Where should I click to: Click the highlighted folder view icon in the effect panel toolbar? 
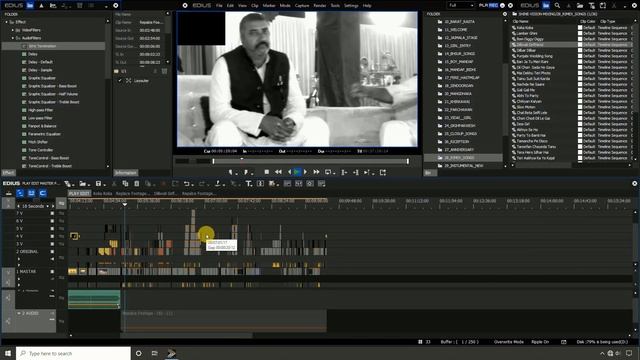tap(30, 5)
